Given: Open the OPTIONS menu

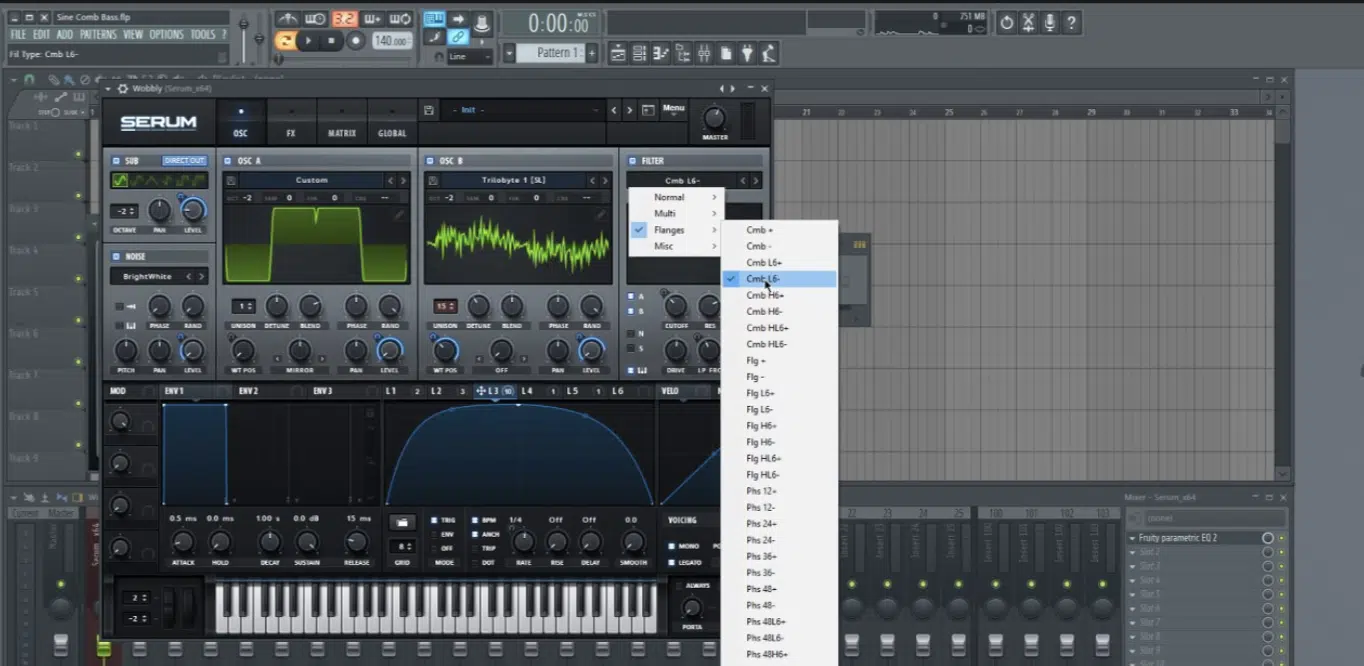Looking at the screenshot, I should point(166,34).
